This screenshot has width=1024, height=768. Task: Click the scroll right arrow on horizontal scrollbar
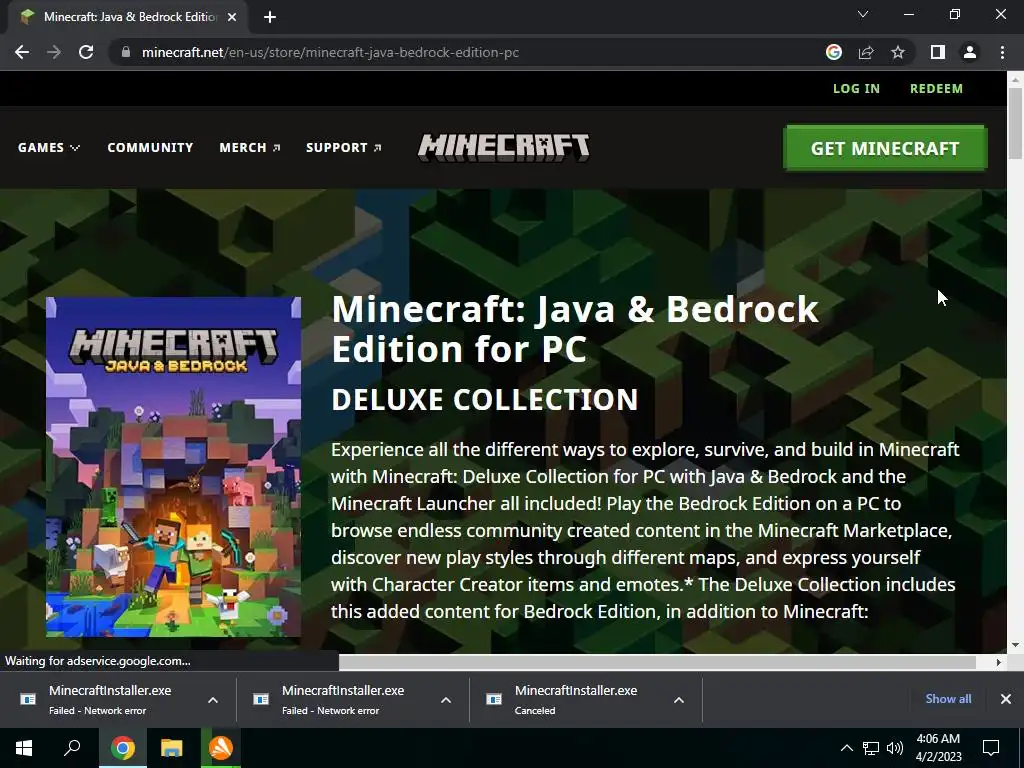(x=999, y=662)
